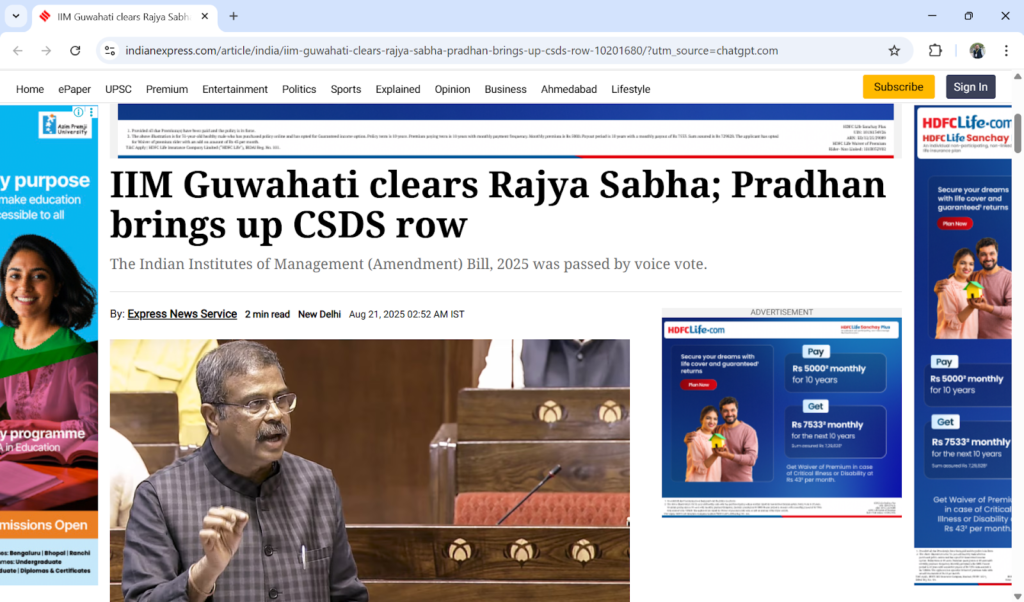Click the ad info icon on Azim Premji ad

click(79, 112)
